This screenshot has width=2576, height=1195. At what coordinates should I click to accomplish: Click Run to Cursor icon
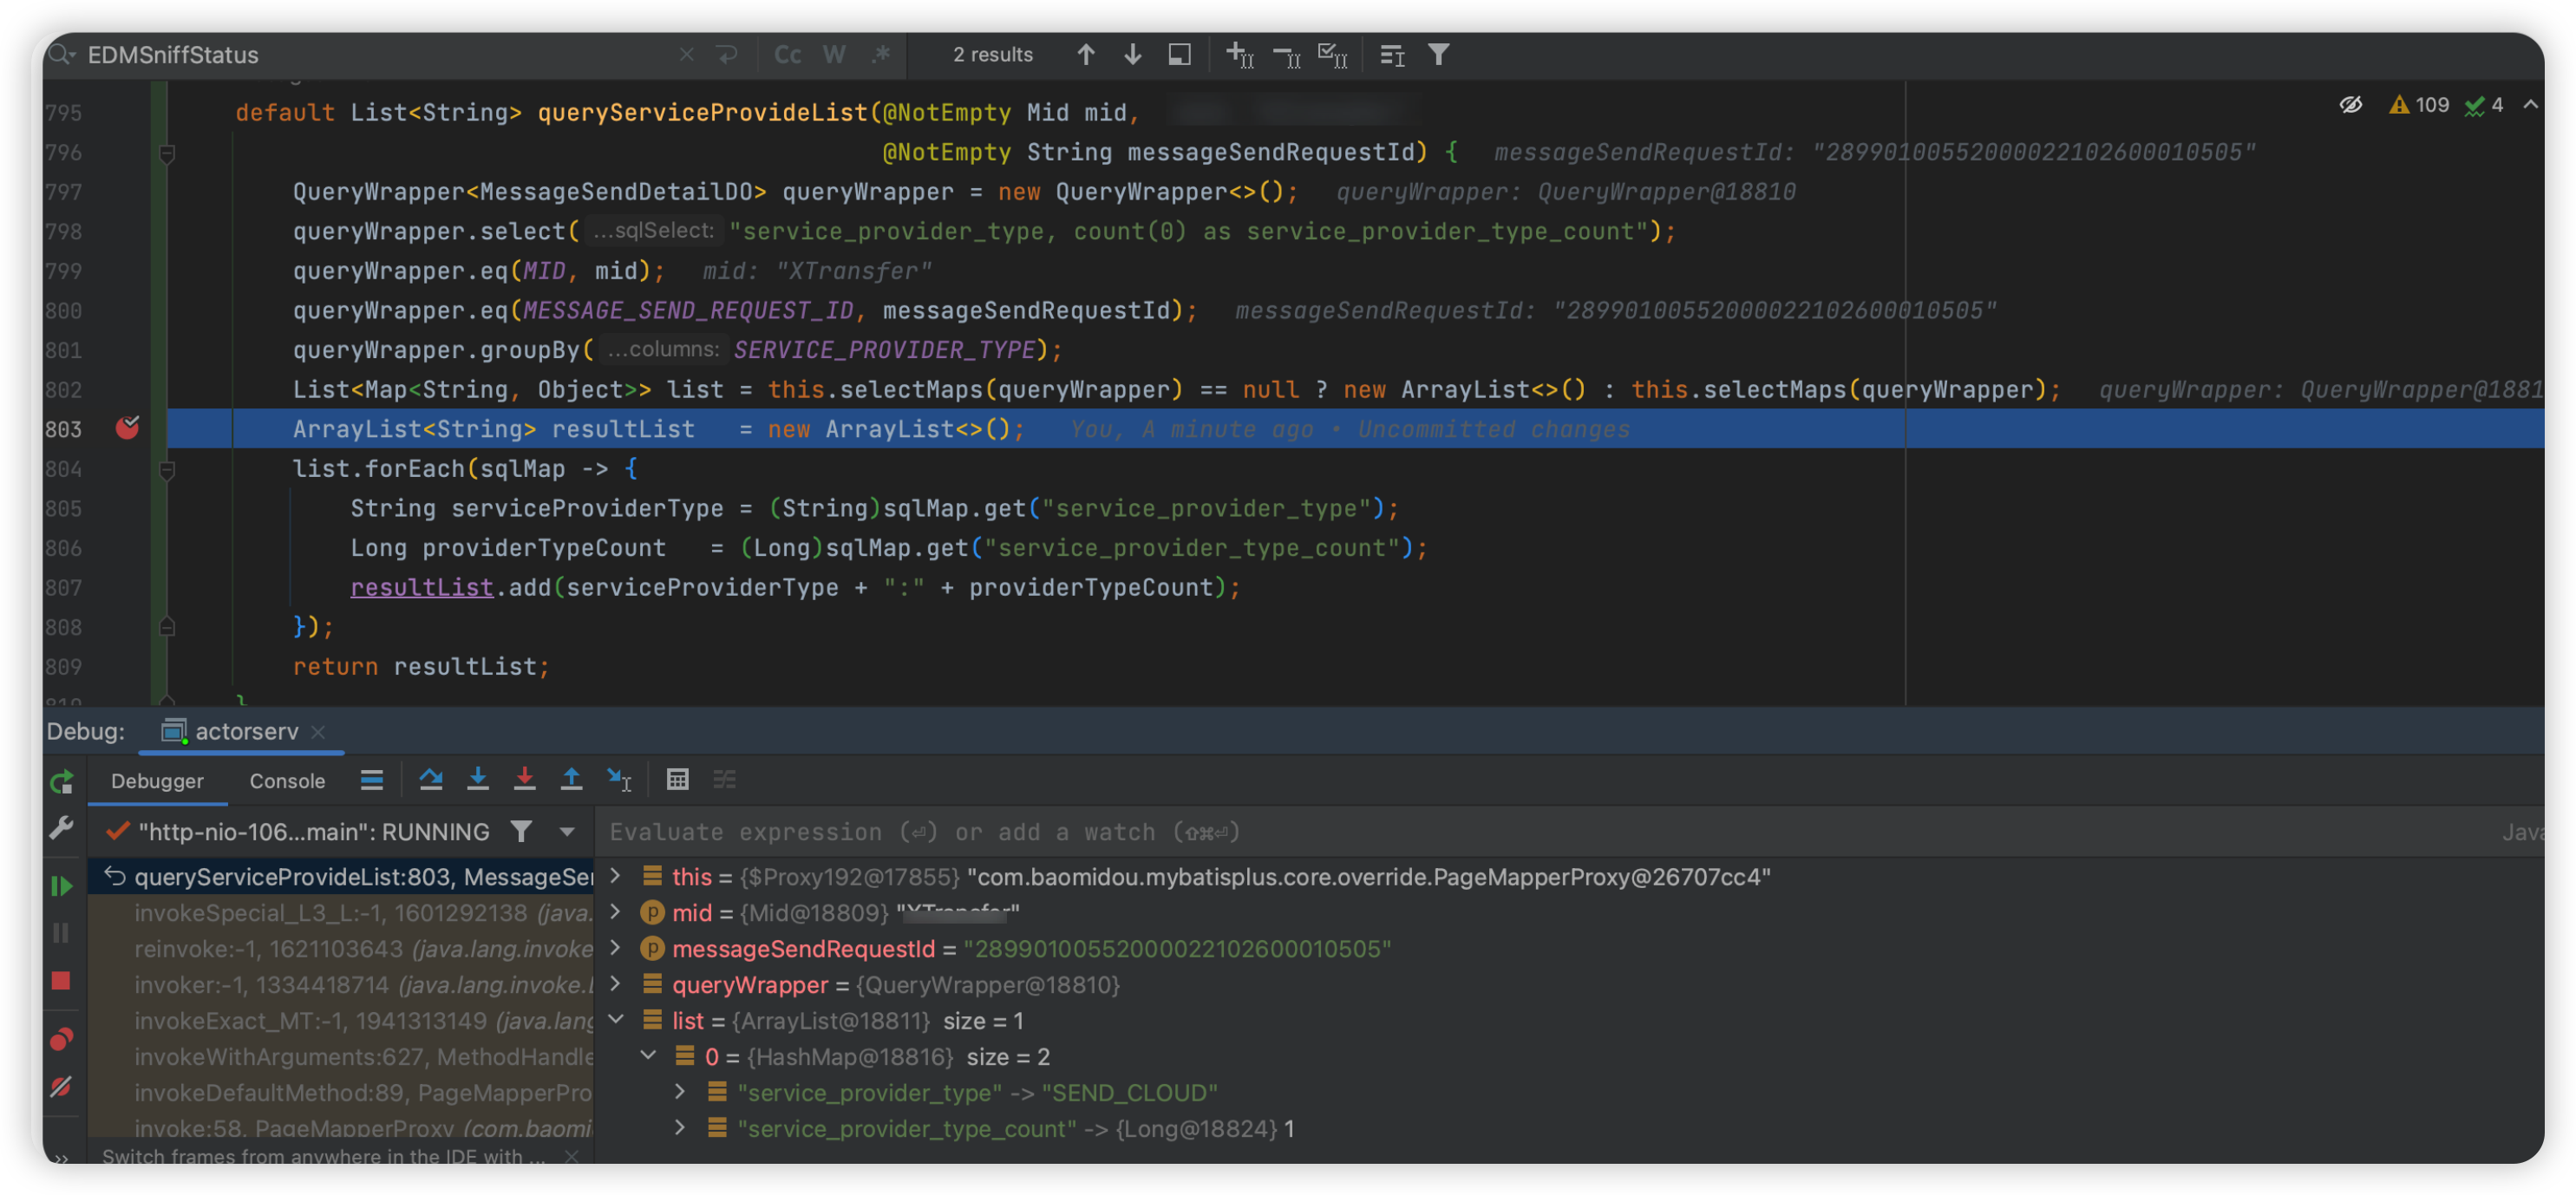619,780
